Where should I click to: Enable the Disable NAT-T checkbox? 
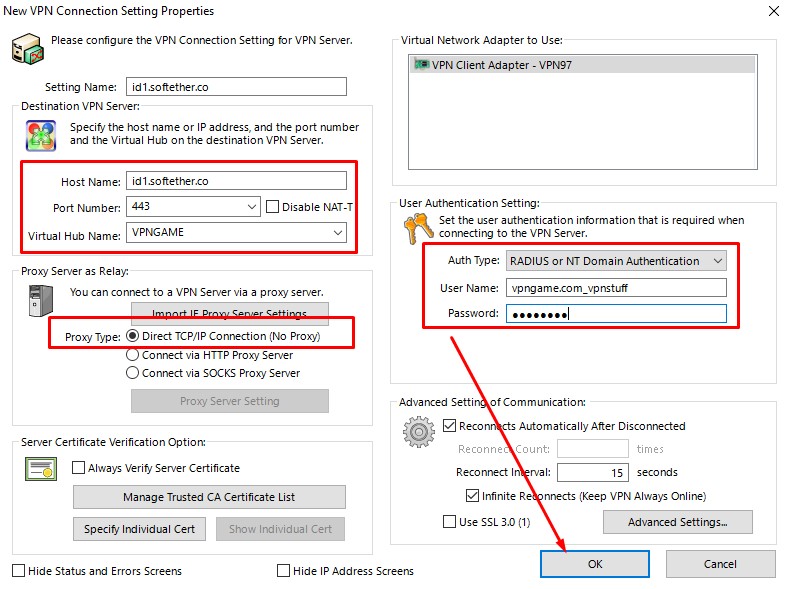(272, 207)
